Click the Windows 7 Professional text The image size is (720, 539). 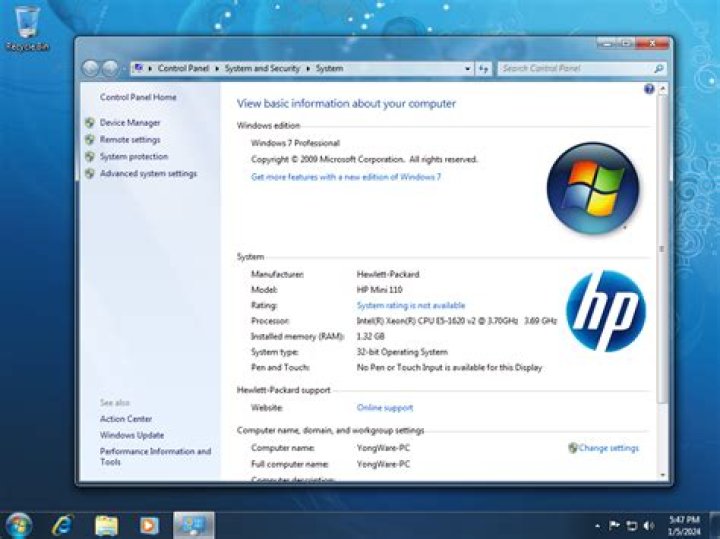(295, 143)
